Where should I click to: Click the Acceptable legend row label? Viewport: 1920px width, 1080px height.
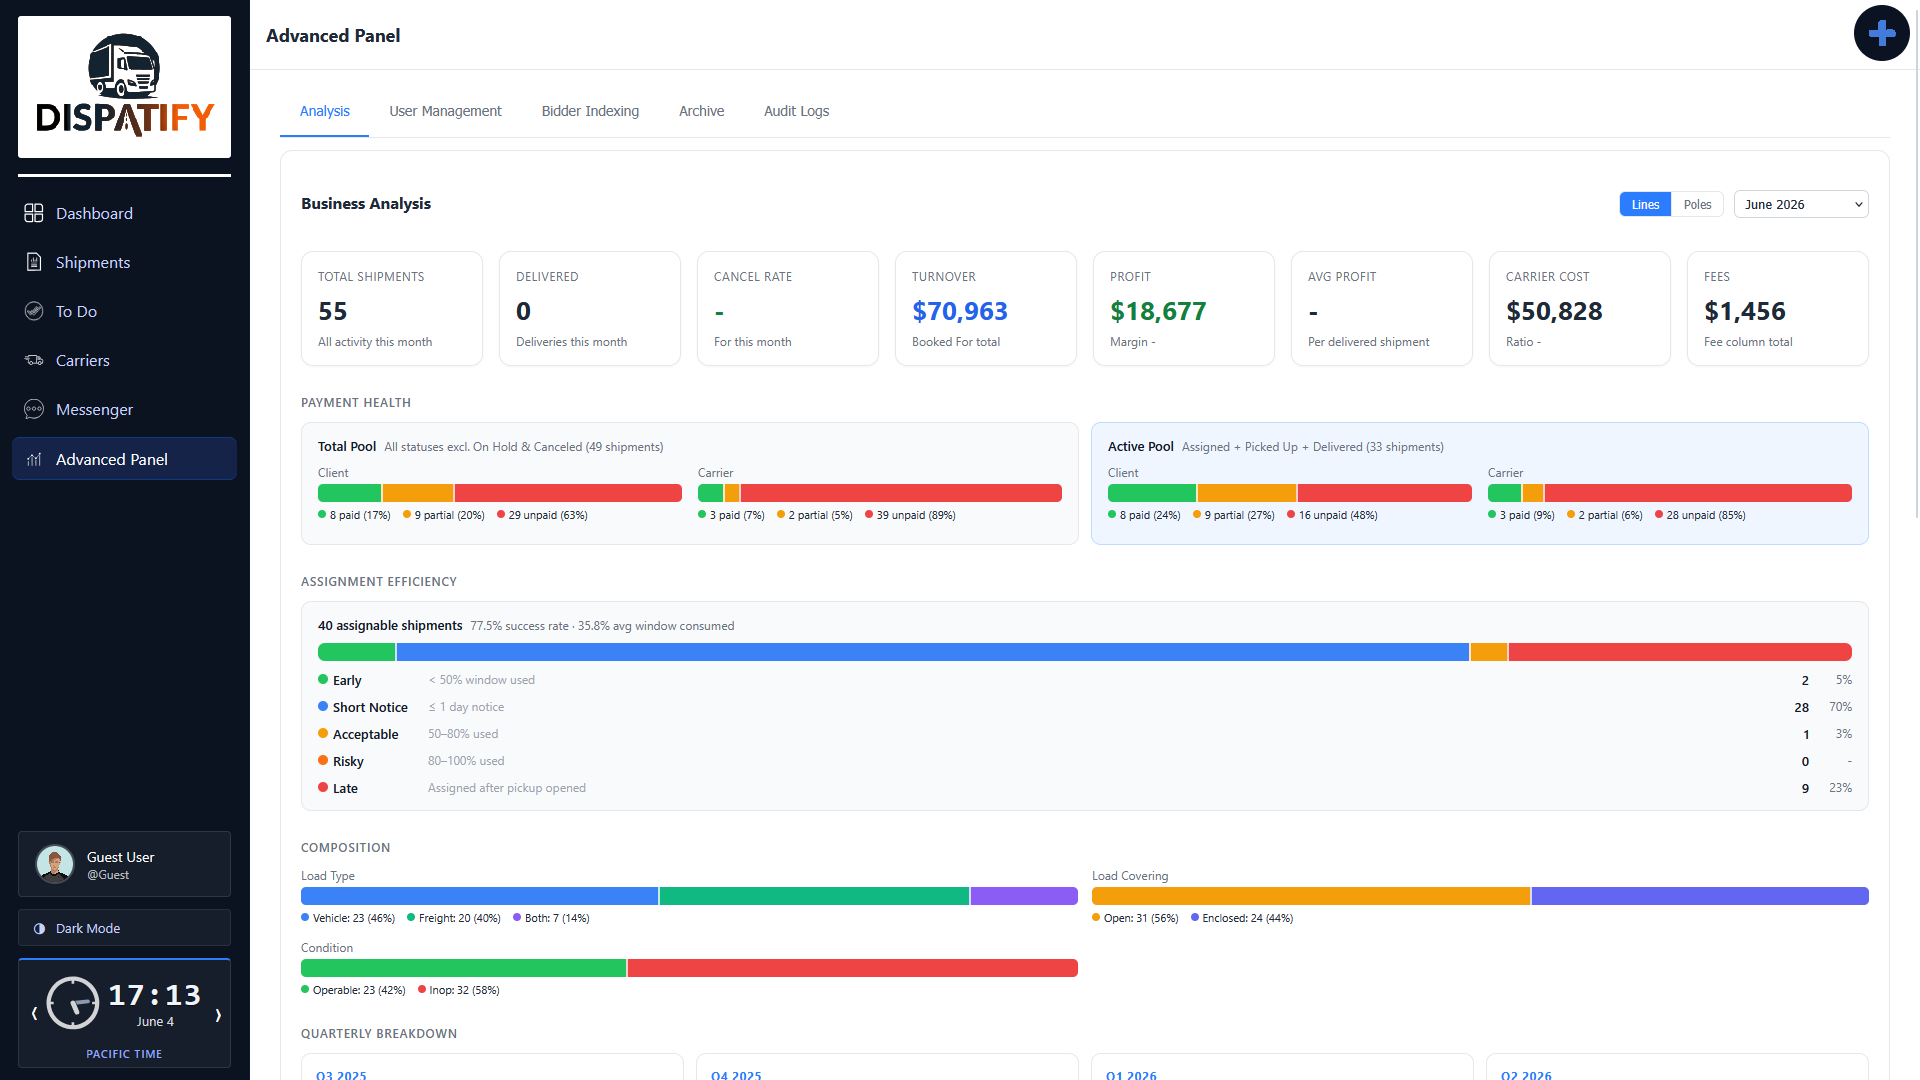click(x=365, y=734)
